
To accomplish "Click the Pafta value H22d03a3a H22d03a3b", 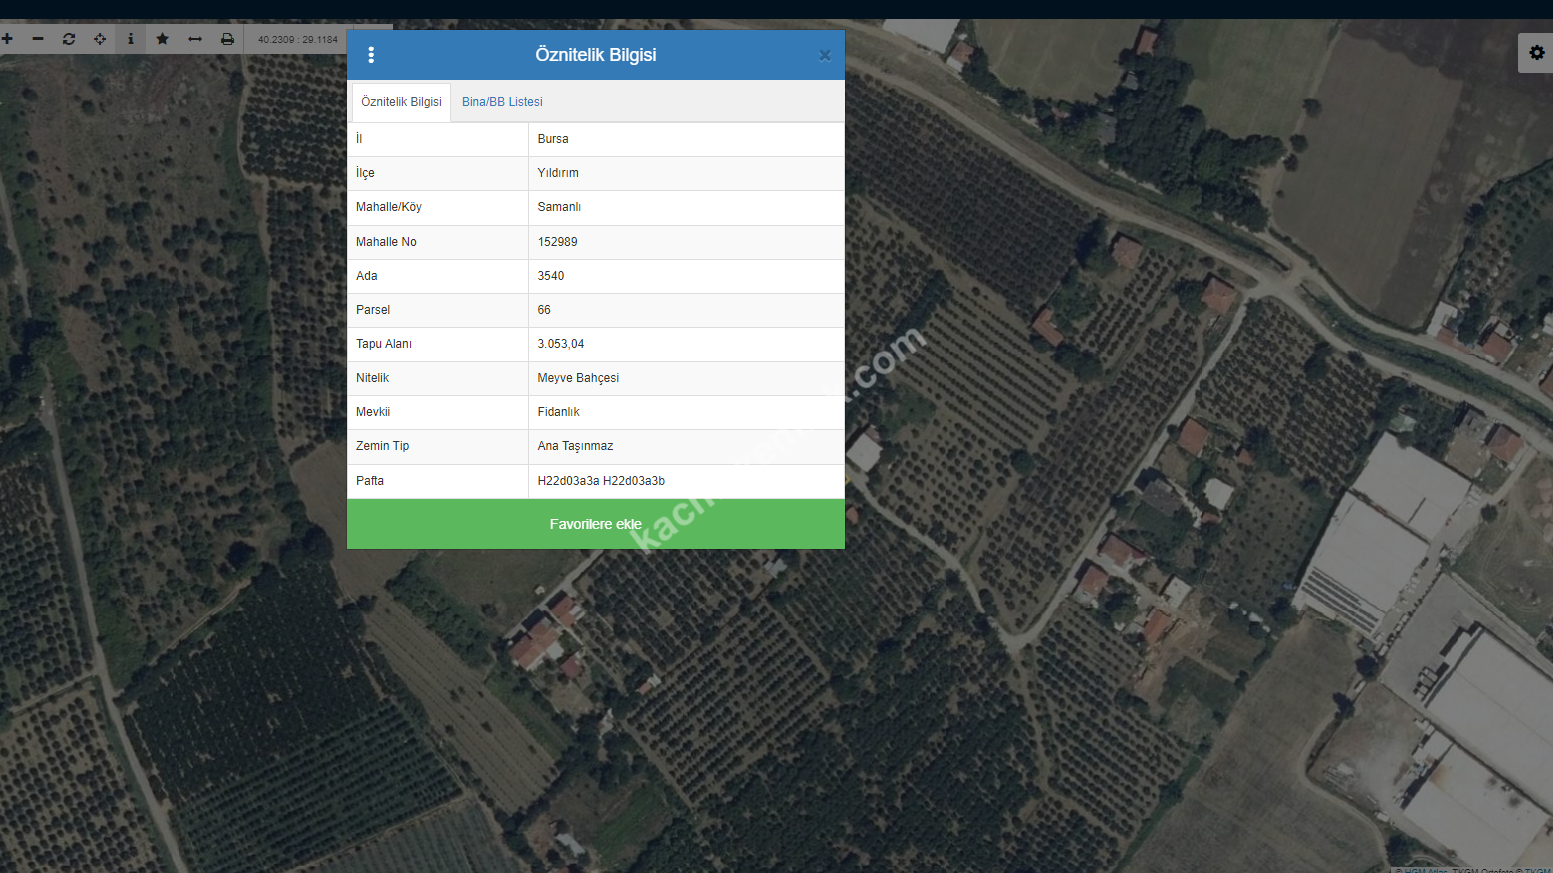I will pyautogui.click(x=601, y=481).
